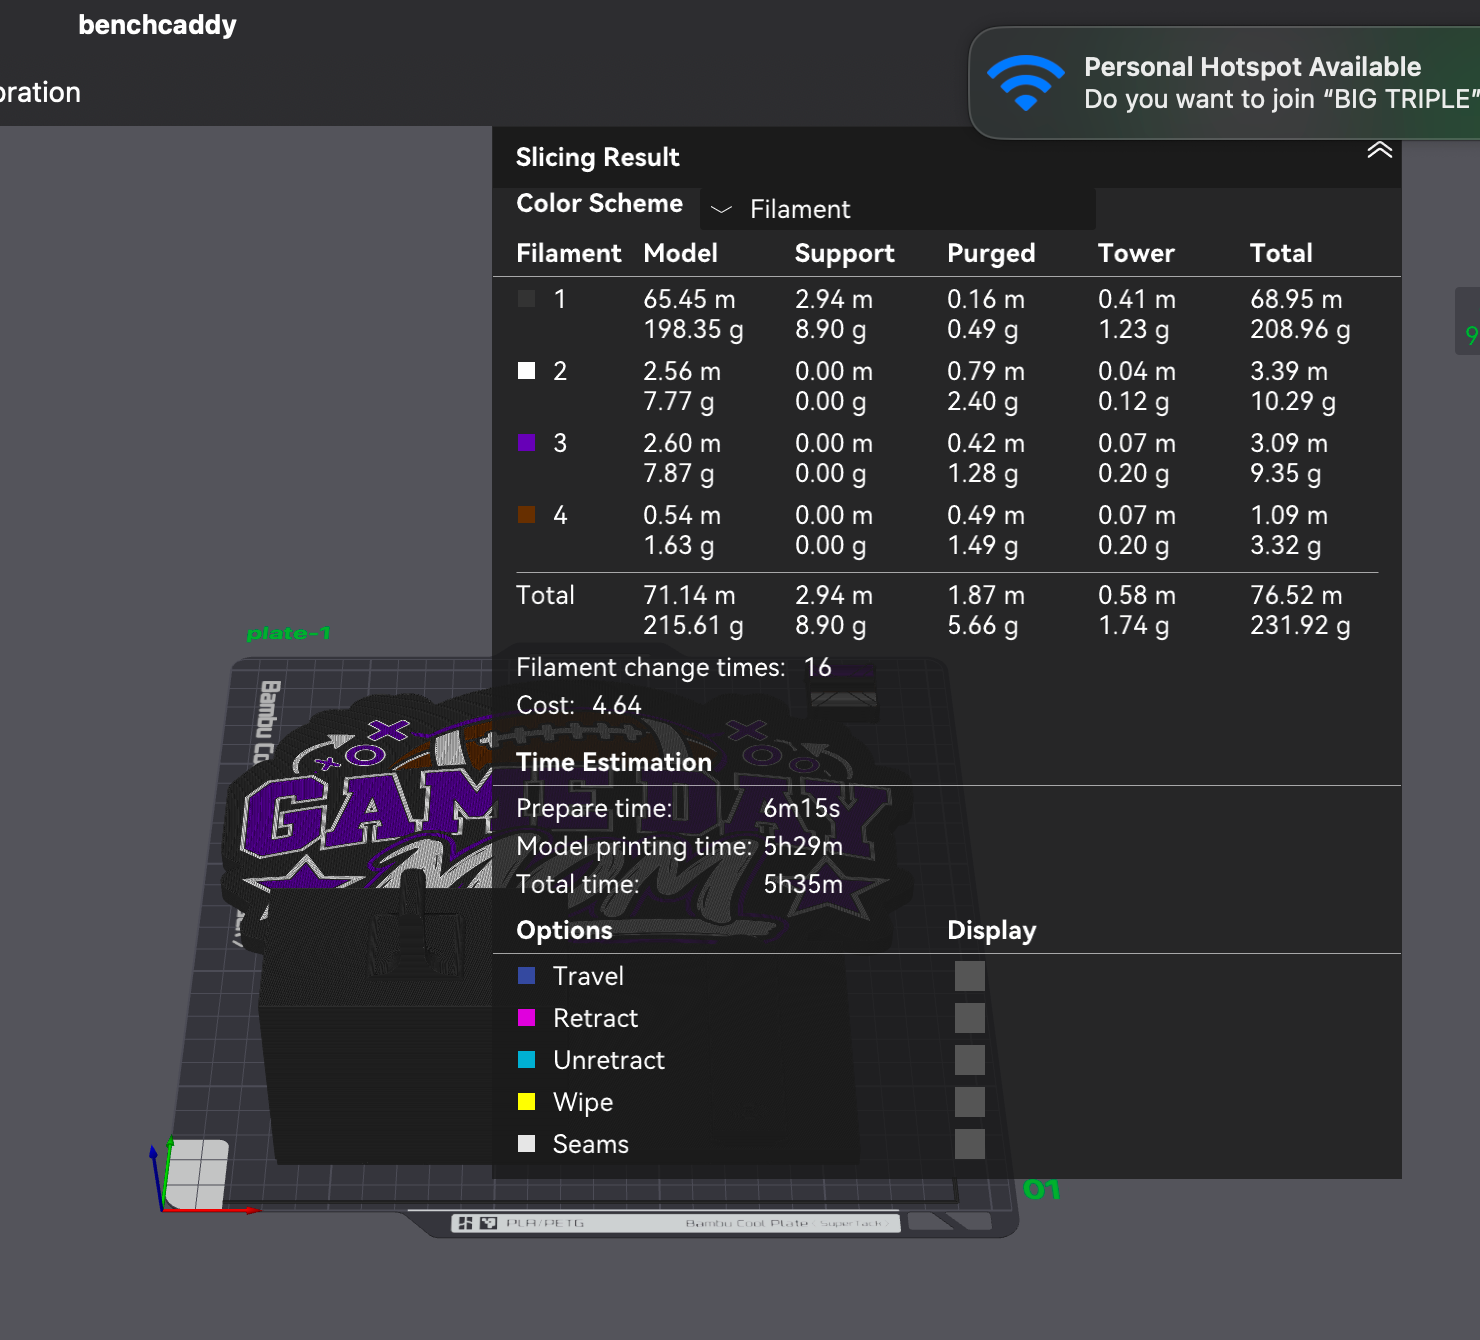Click the green plate number 01
The image size is (1480, 1340).
[x=1041, y=1190]
